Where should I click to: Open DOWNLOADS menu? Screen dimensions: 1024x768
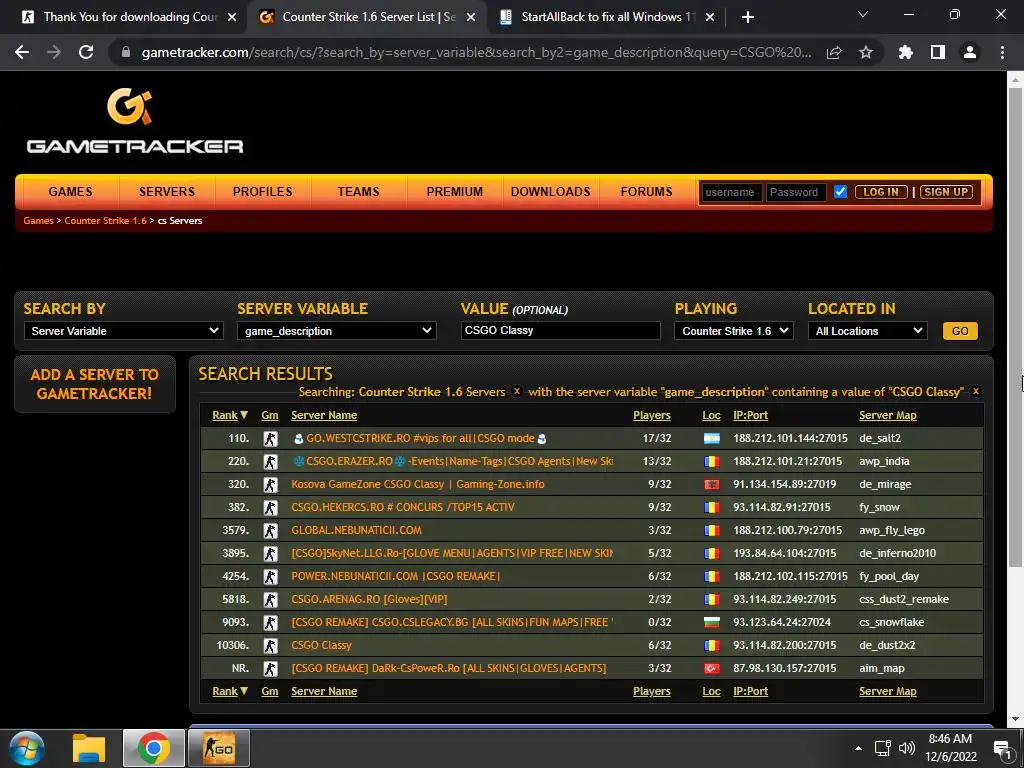(x=551, y=192)
